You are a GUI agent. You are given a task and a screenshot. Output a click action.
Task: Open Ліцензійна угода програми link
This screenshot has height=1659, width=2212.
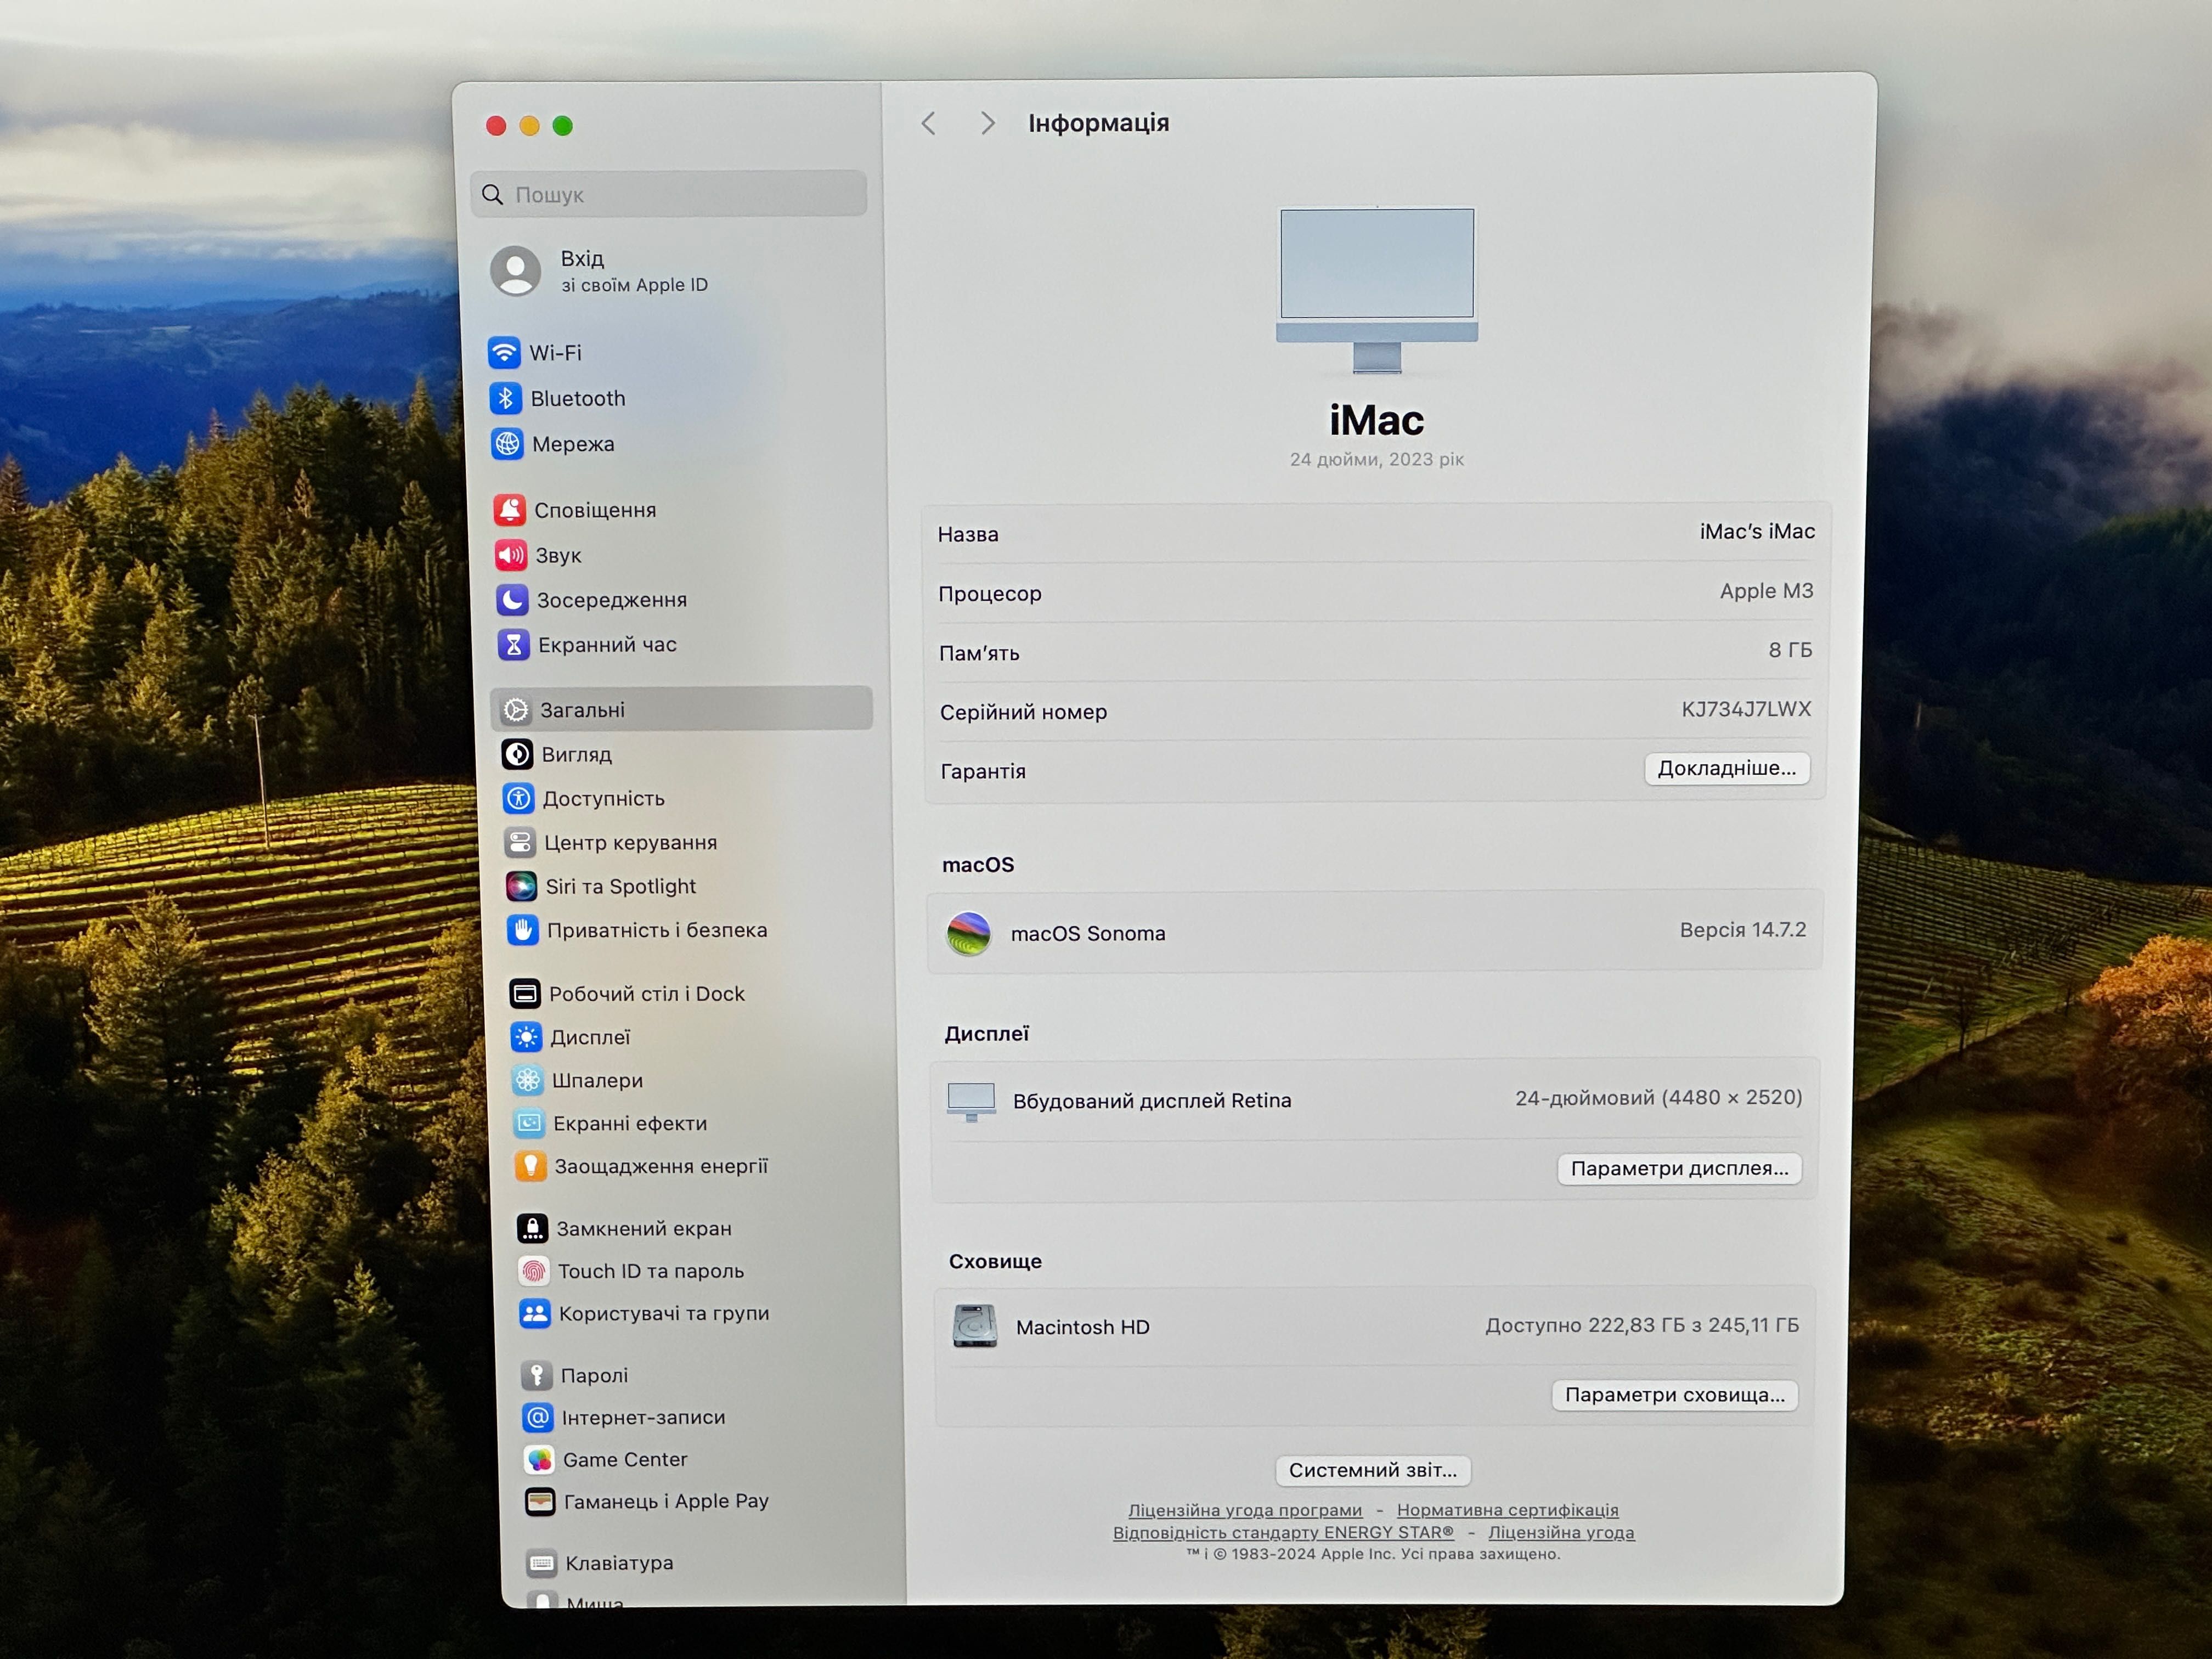tap(1245, 1510)
